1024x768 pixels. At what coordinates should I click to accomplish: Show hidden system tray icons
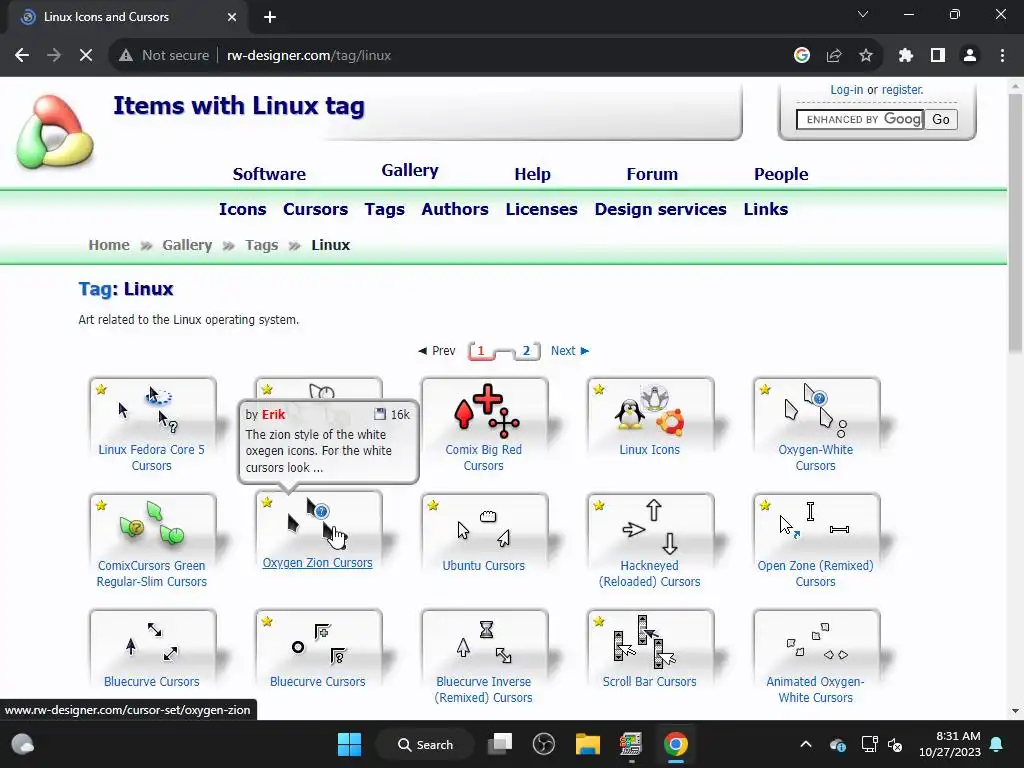[x=806, y=744]
